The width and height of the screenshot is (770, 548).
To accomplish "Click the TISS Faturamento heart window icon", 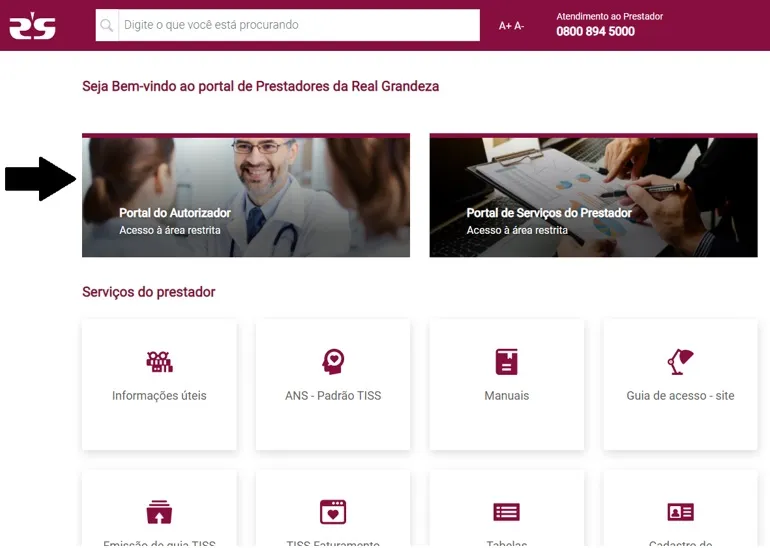I will [333, 512].
